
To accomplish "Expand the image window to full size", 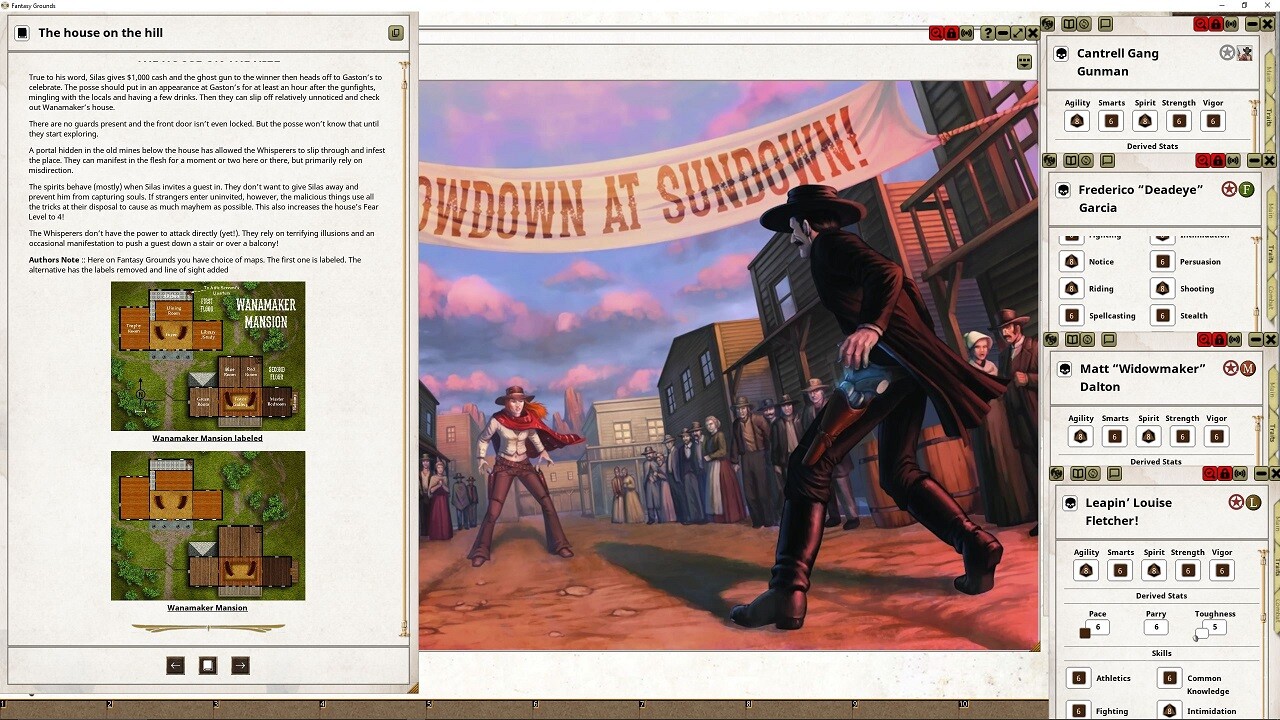I will tap(1017, 33).
